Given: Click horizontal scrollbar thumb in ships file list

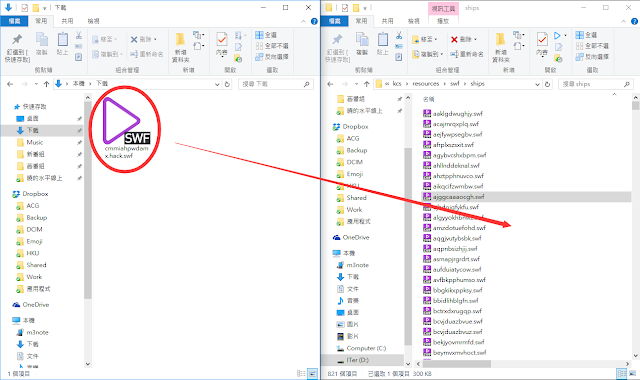Looking at the screenshot, I should coord(457,364).
